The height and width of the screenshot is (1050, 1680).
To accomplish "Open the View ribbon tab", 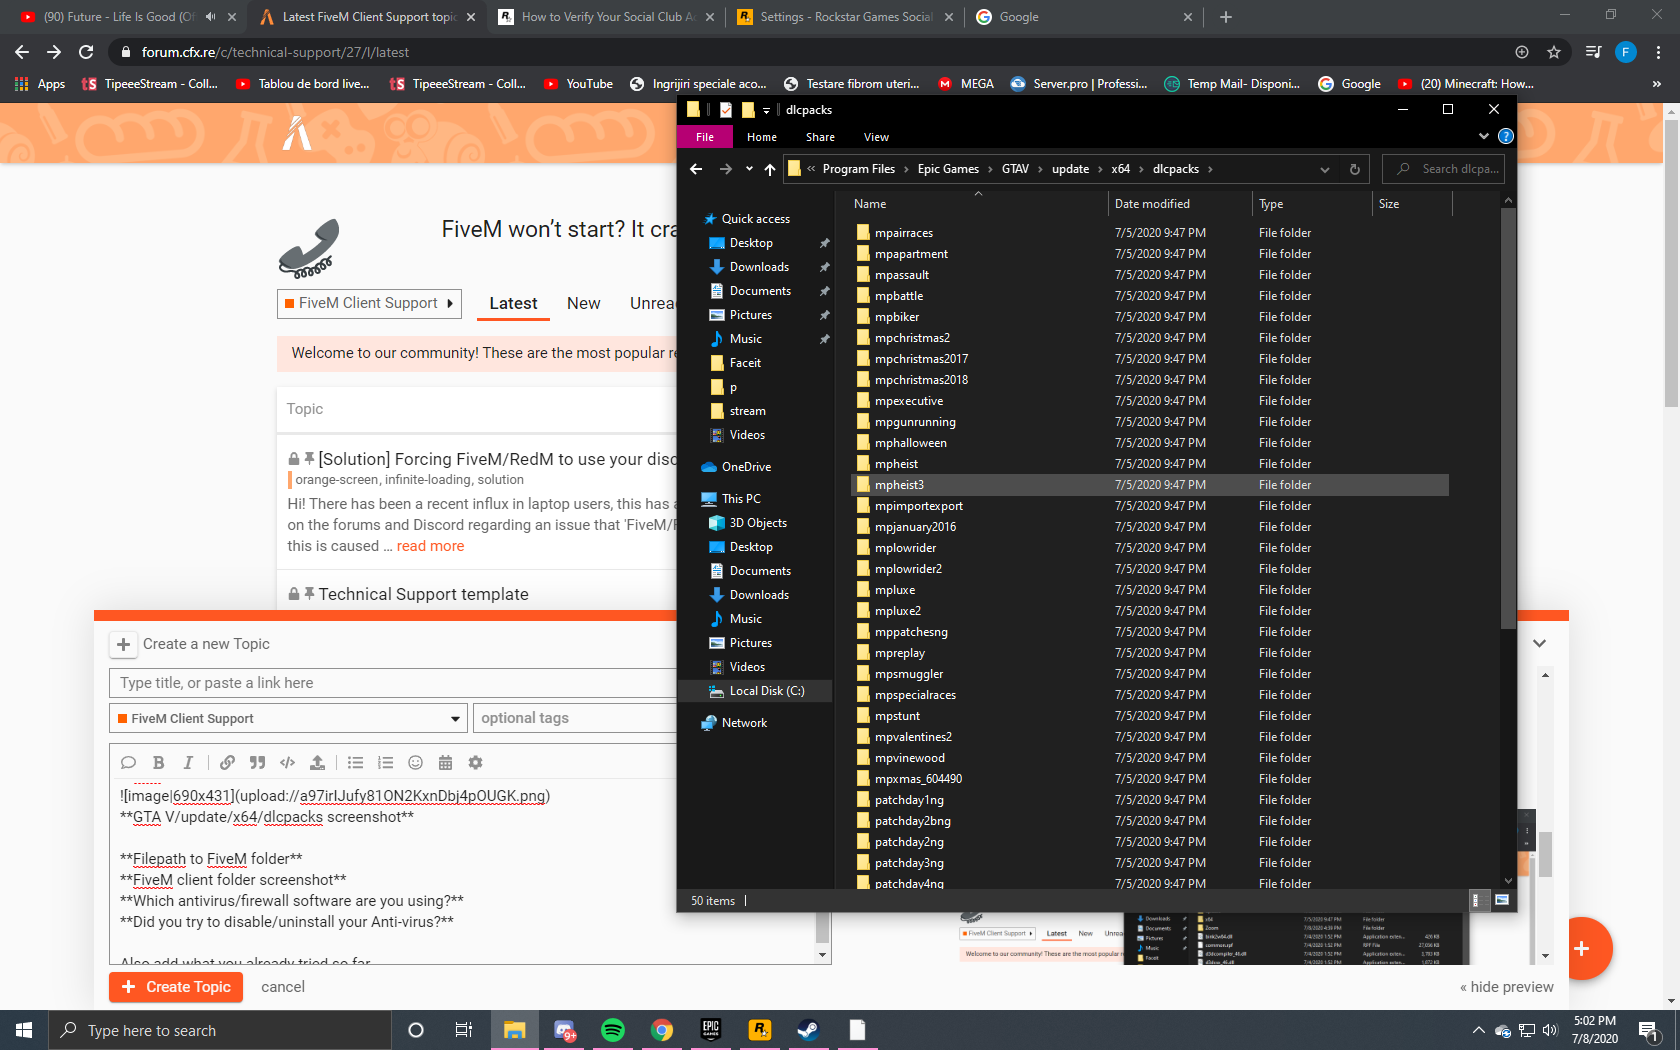I will point(876,137).
